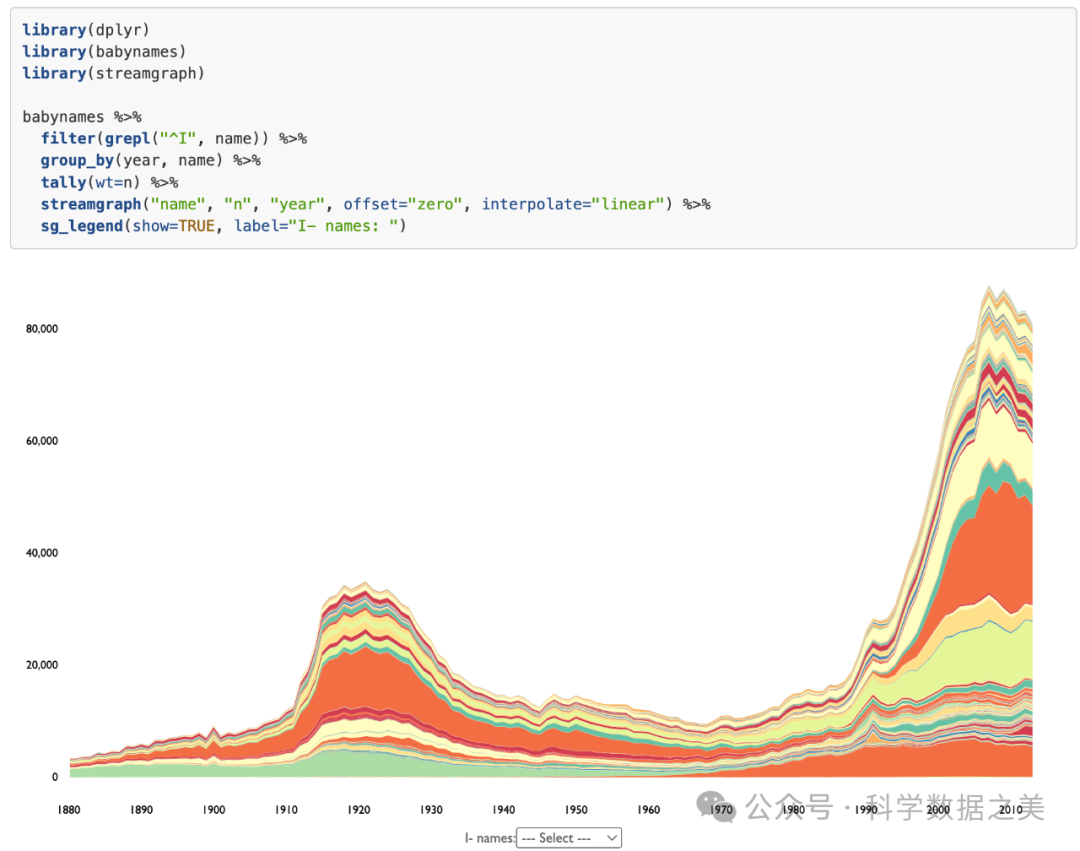Click the 80,000 y-axis label
This screenshot has width=1080, height=851.
[x=41, y=329]
